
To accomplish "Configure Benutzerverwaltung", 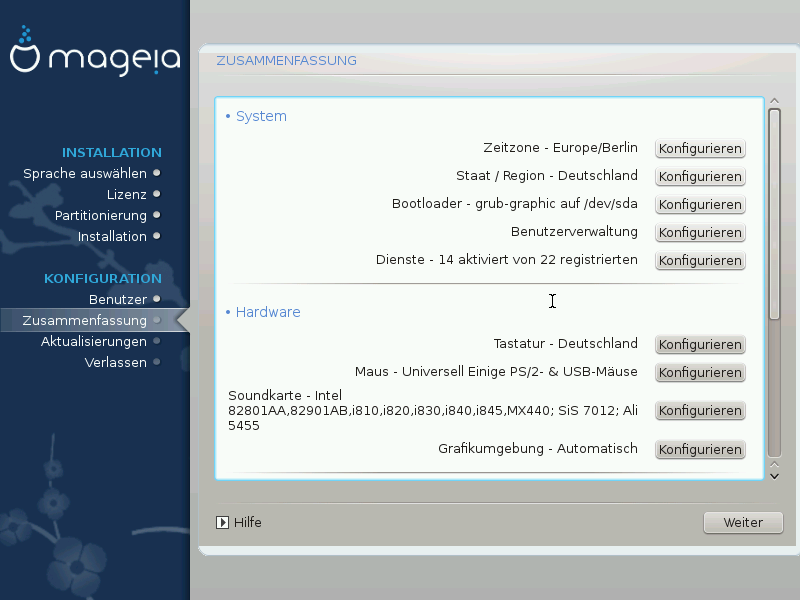I will pos(700,233).
